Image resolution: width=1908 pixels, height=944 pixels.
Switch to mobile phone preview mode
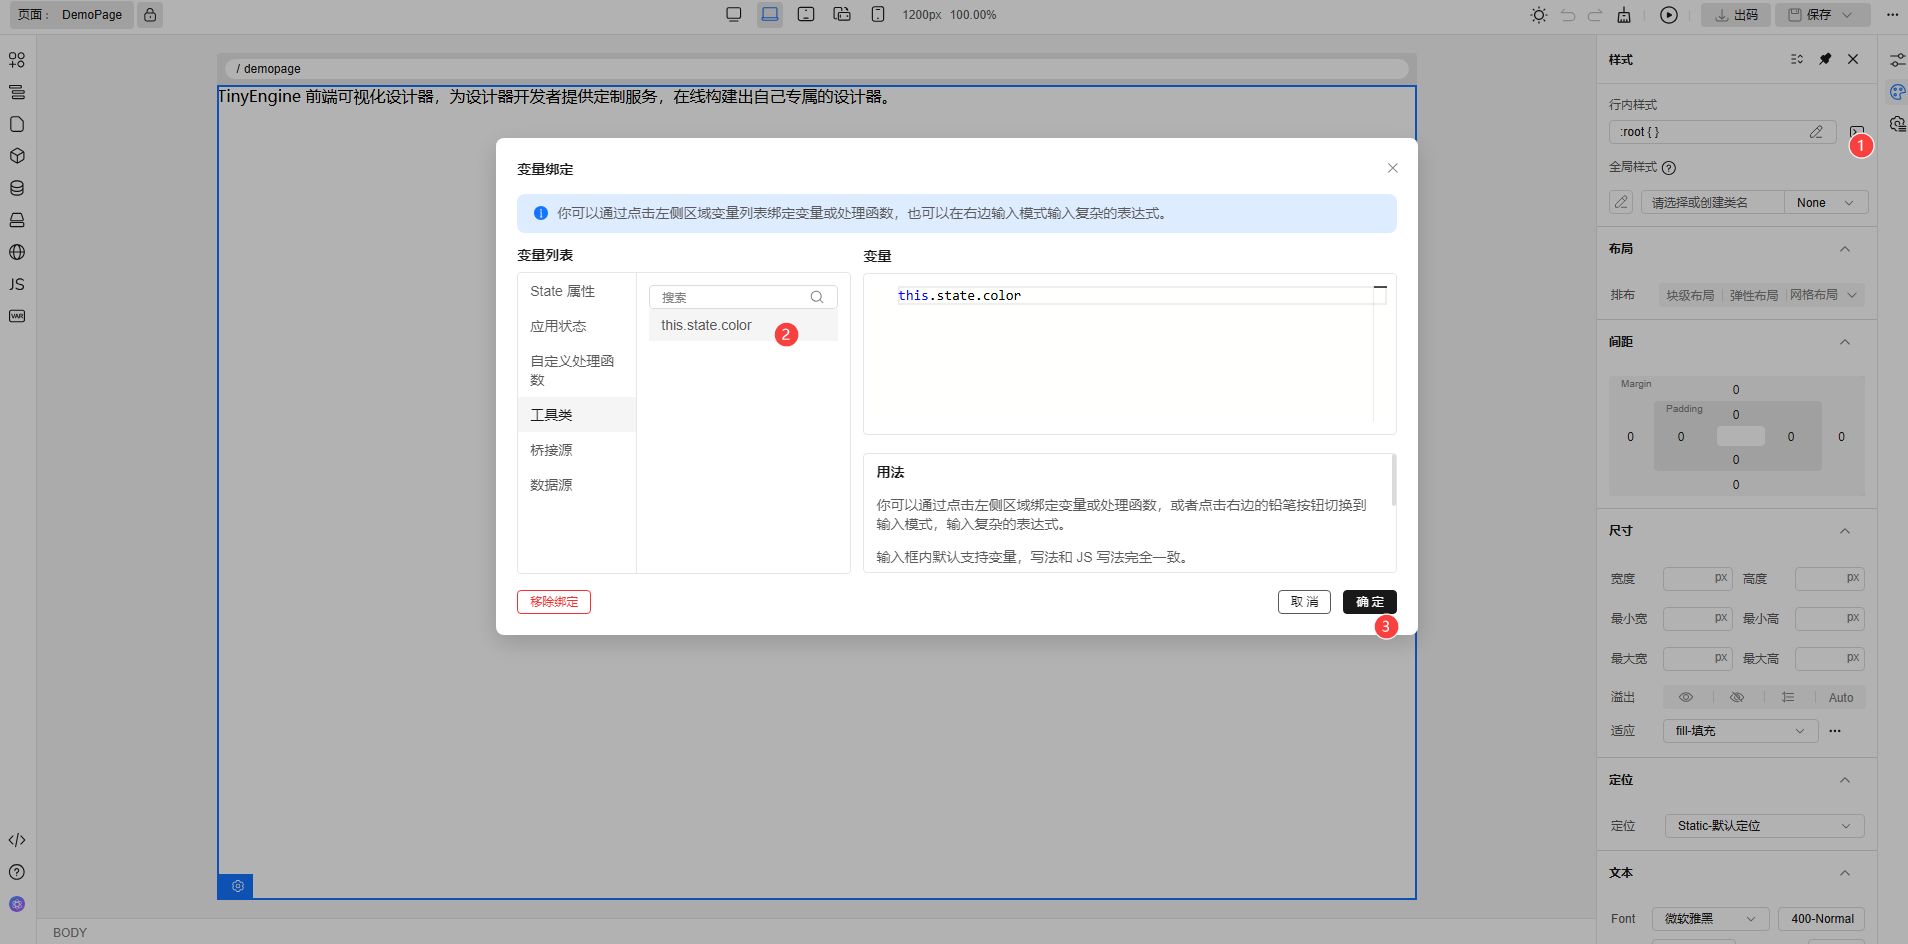tap(877, 14)
